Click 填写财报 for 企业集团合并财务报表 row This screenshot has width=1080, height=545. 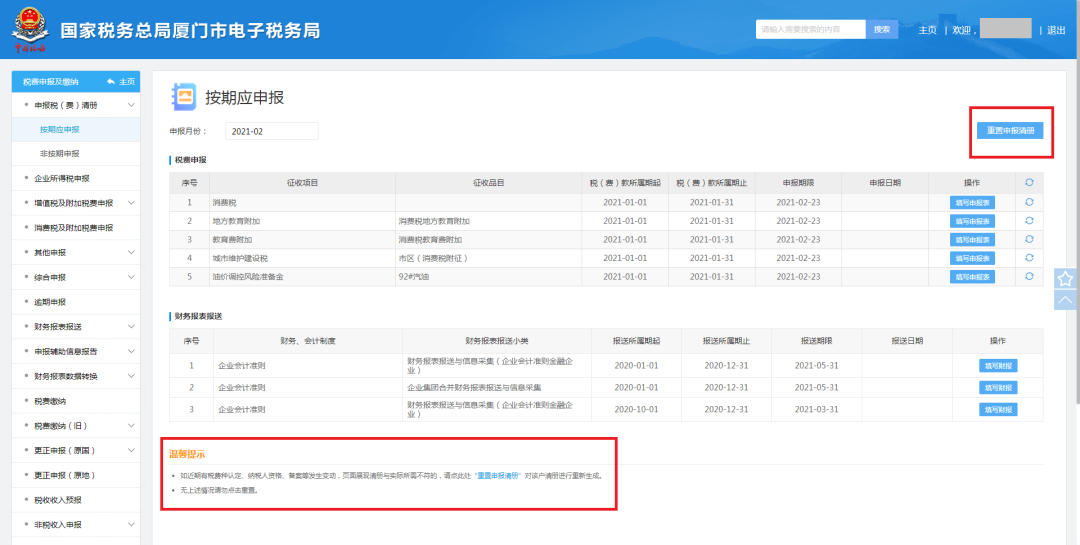point(998,388)
